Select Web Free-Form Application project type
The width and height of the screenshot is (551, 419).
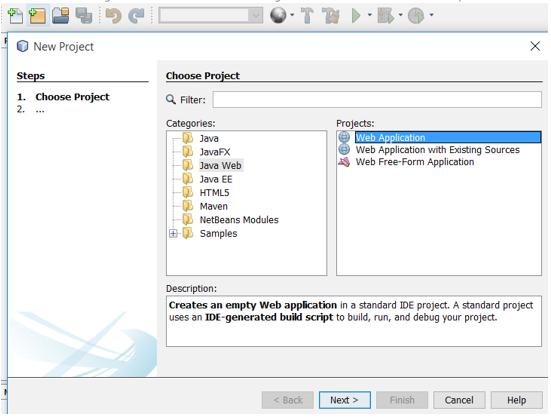click(415, 162)
